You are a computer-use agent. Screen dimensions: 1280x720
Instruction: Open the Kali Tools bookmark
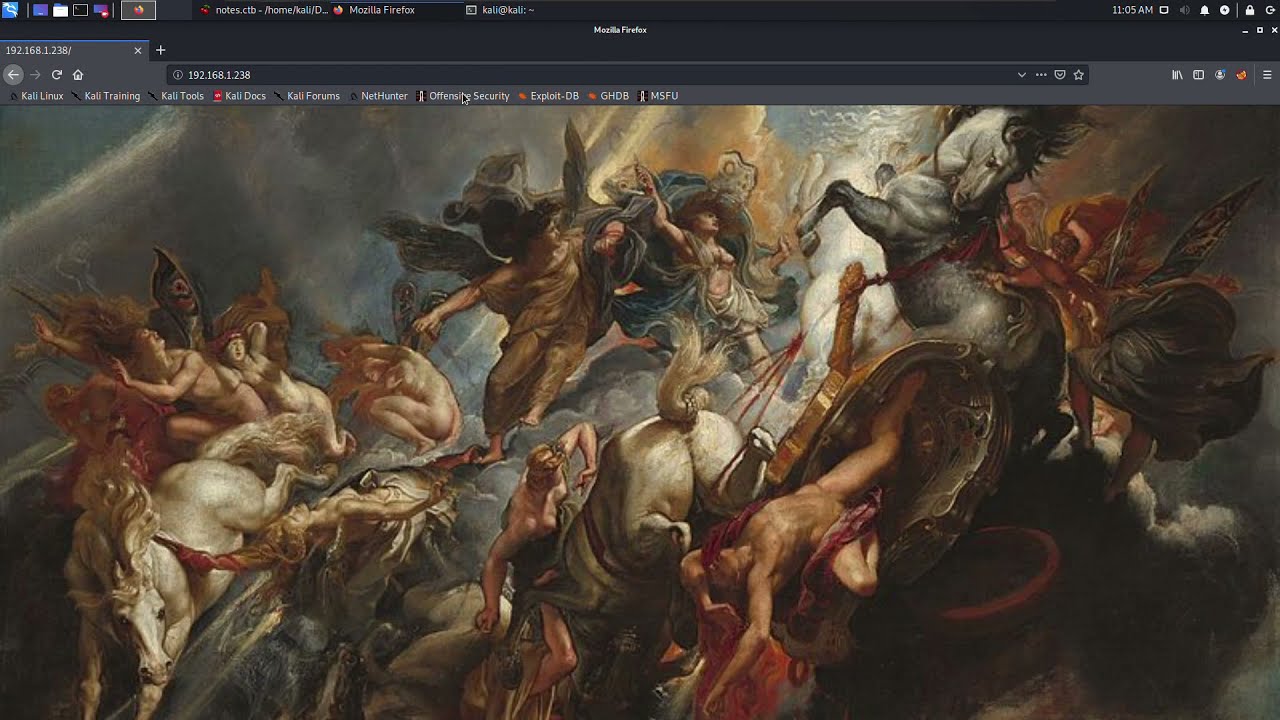click(x=176, y=96)
